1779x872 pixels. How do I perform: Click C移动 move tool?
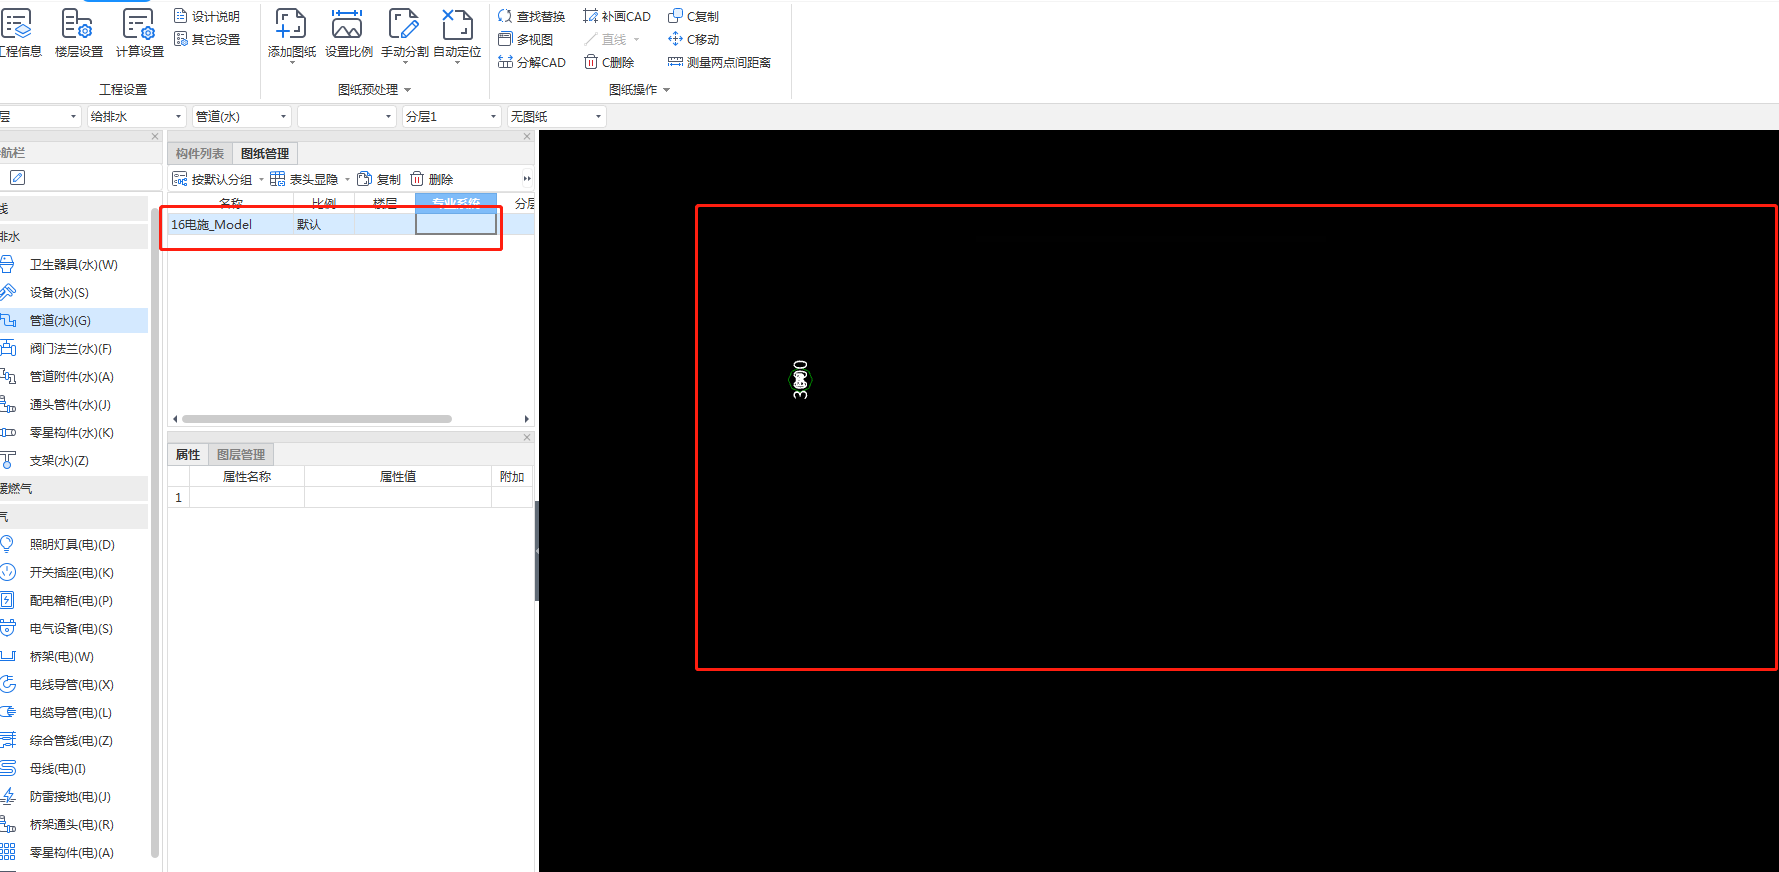point(693,39)
